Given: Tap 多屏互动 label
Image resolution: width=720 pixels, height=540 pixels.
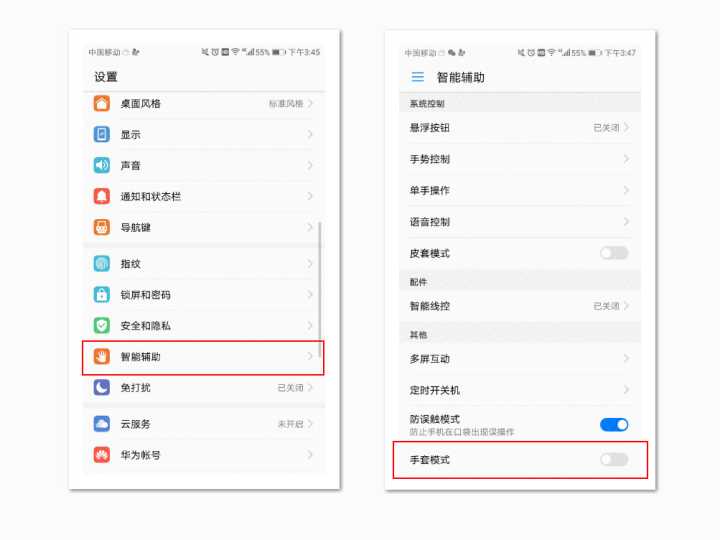Looking at the screenshot, I should tap(429, 359).
